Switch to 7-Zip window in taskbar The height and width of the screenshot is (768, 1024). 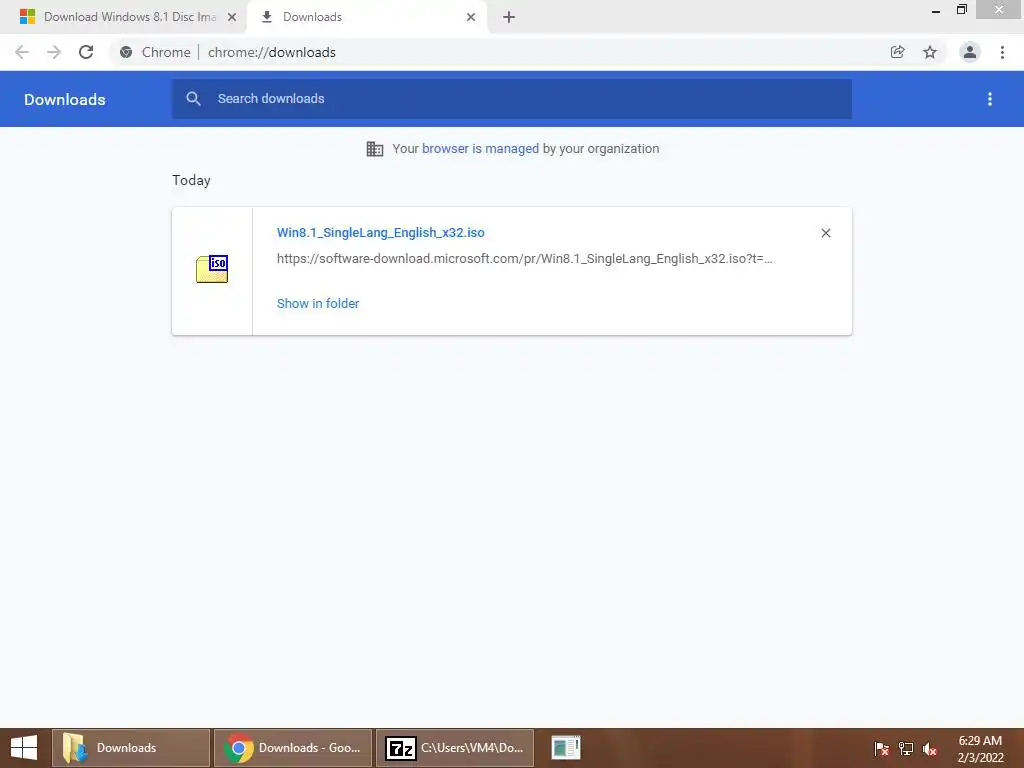455,748
